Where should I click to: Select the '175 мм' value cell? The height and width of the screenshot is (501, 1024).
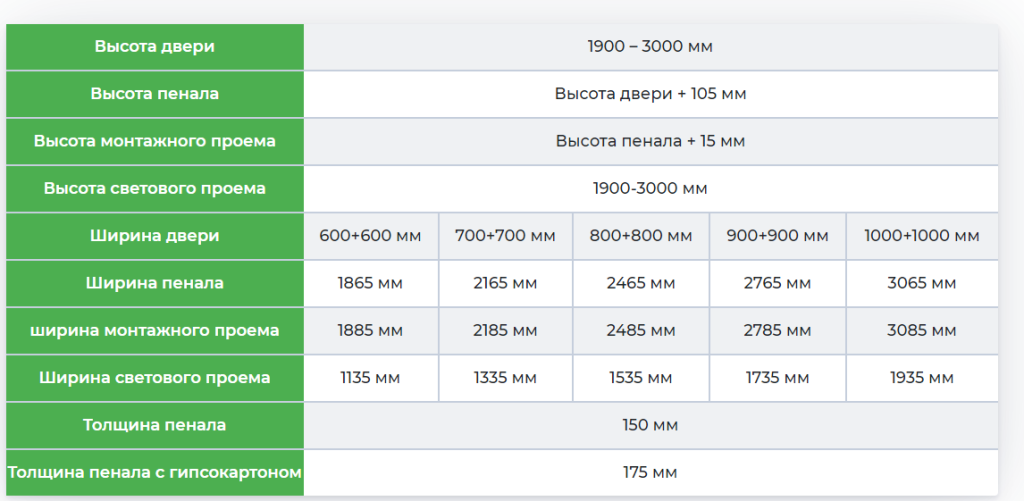650,472
